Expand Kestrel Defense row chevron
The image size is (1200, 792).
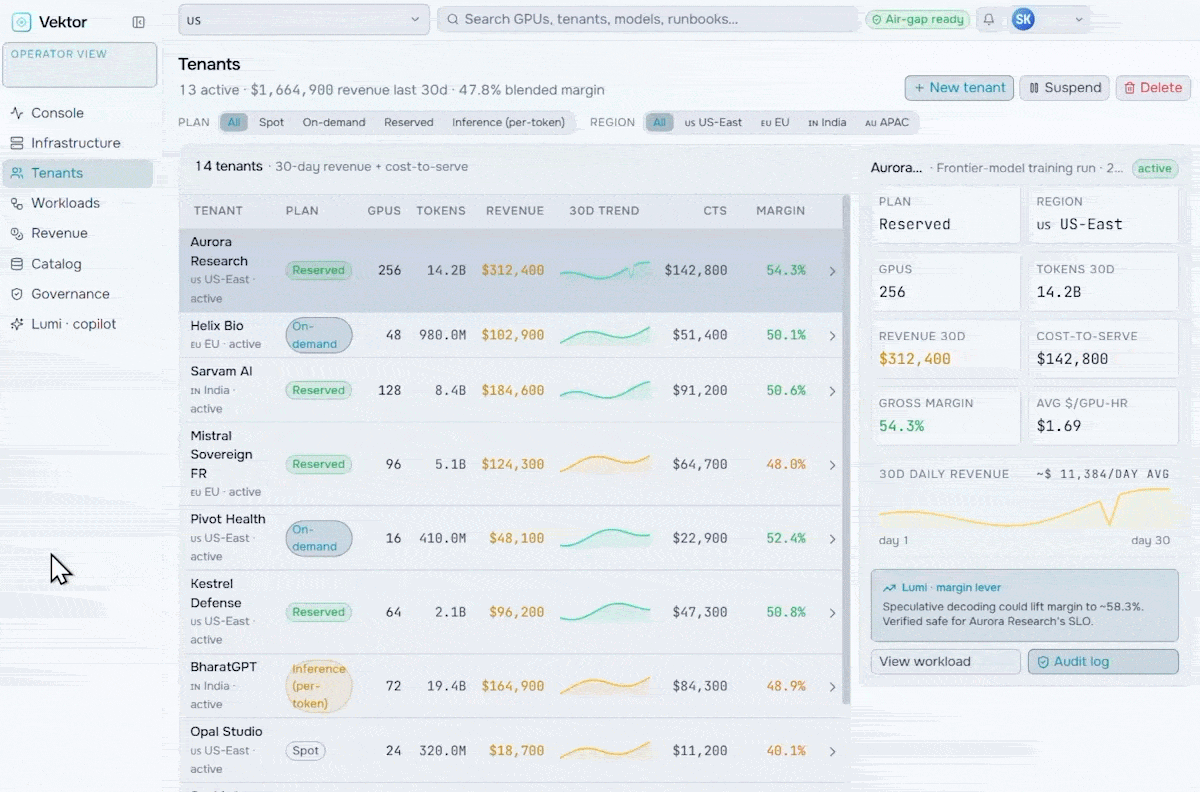[x=832, y=612]
